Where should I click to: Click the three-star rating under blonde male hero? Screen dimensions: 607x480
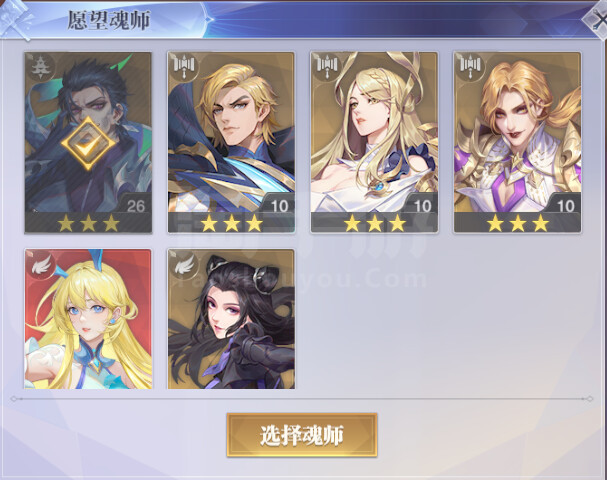point(231,223)
